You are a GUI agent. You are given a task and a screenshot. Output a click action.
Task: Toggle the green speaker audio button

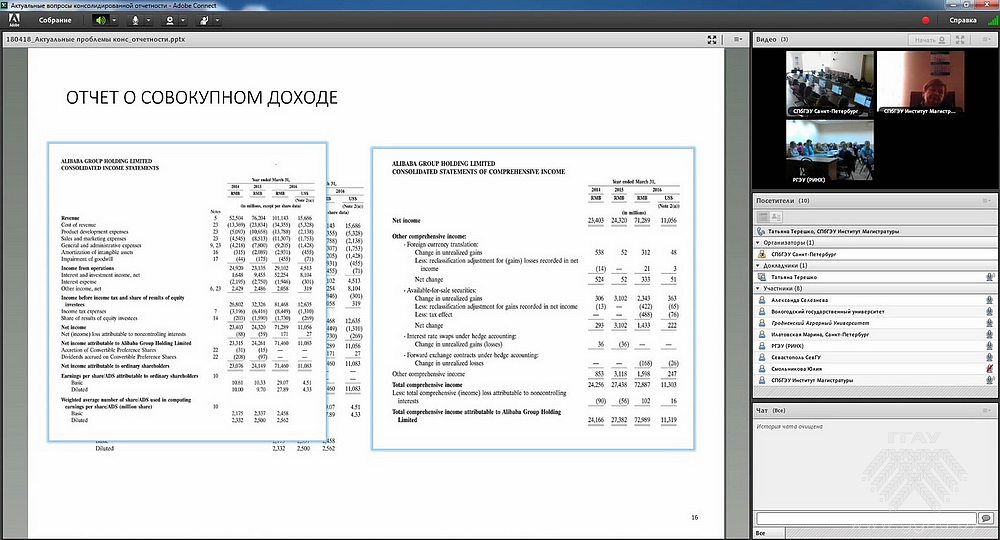tap(100, 20)
